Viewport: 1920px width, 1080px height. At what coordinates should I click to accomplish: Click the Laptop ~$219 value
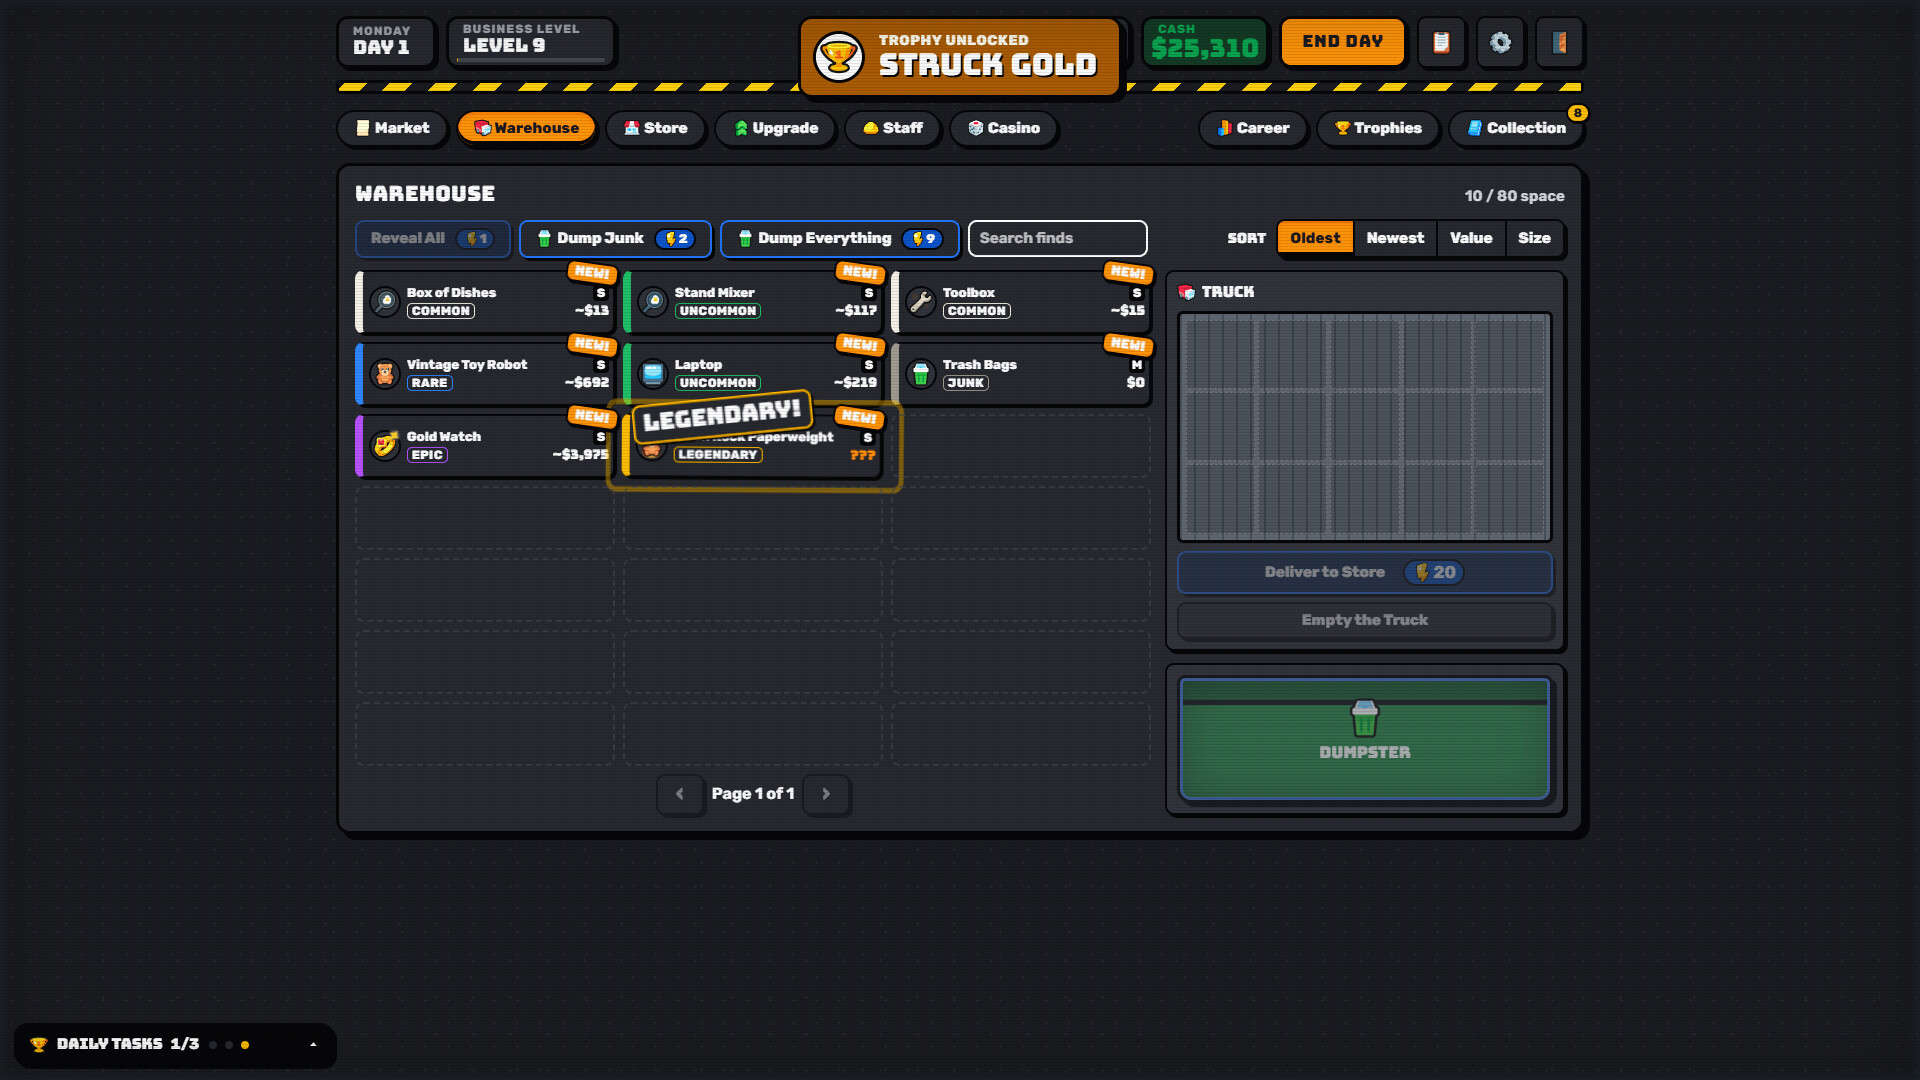[x=855, y=383]
